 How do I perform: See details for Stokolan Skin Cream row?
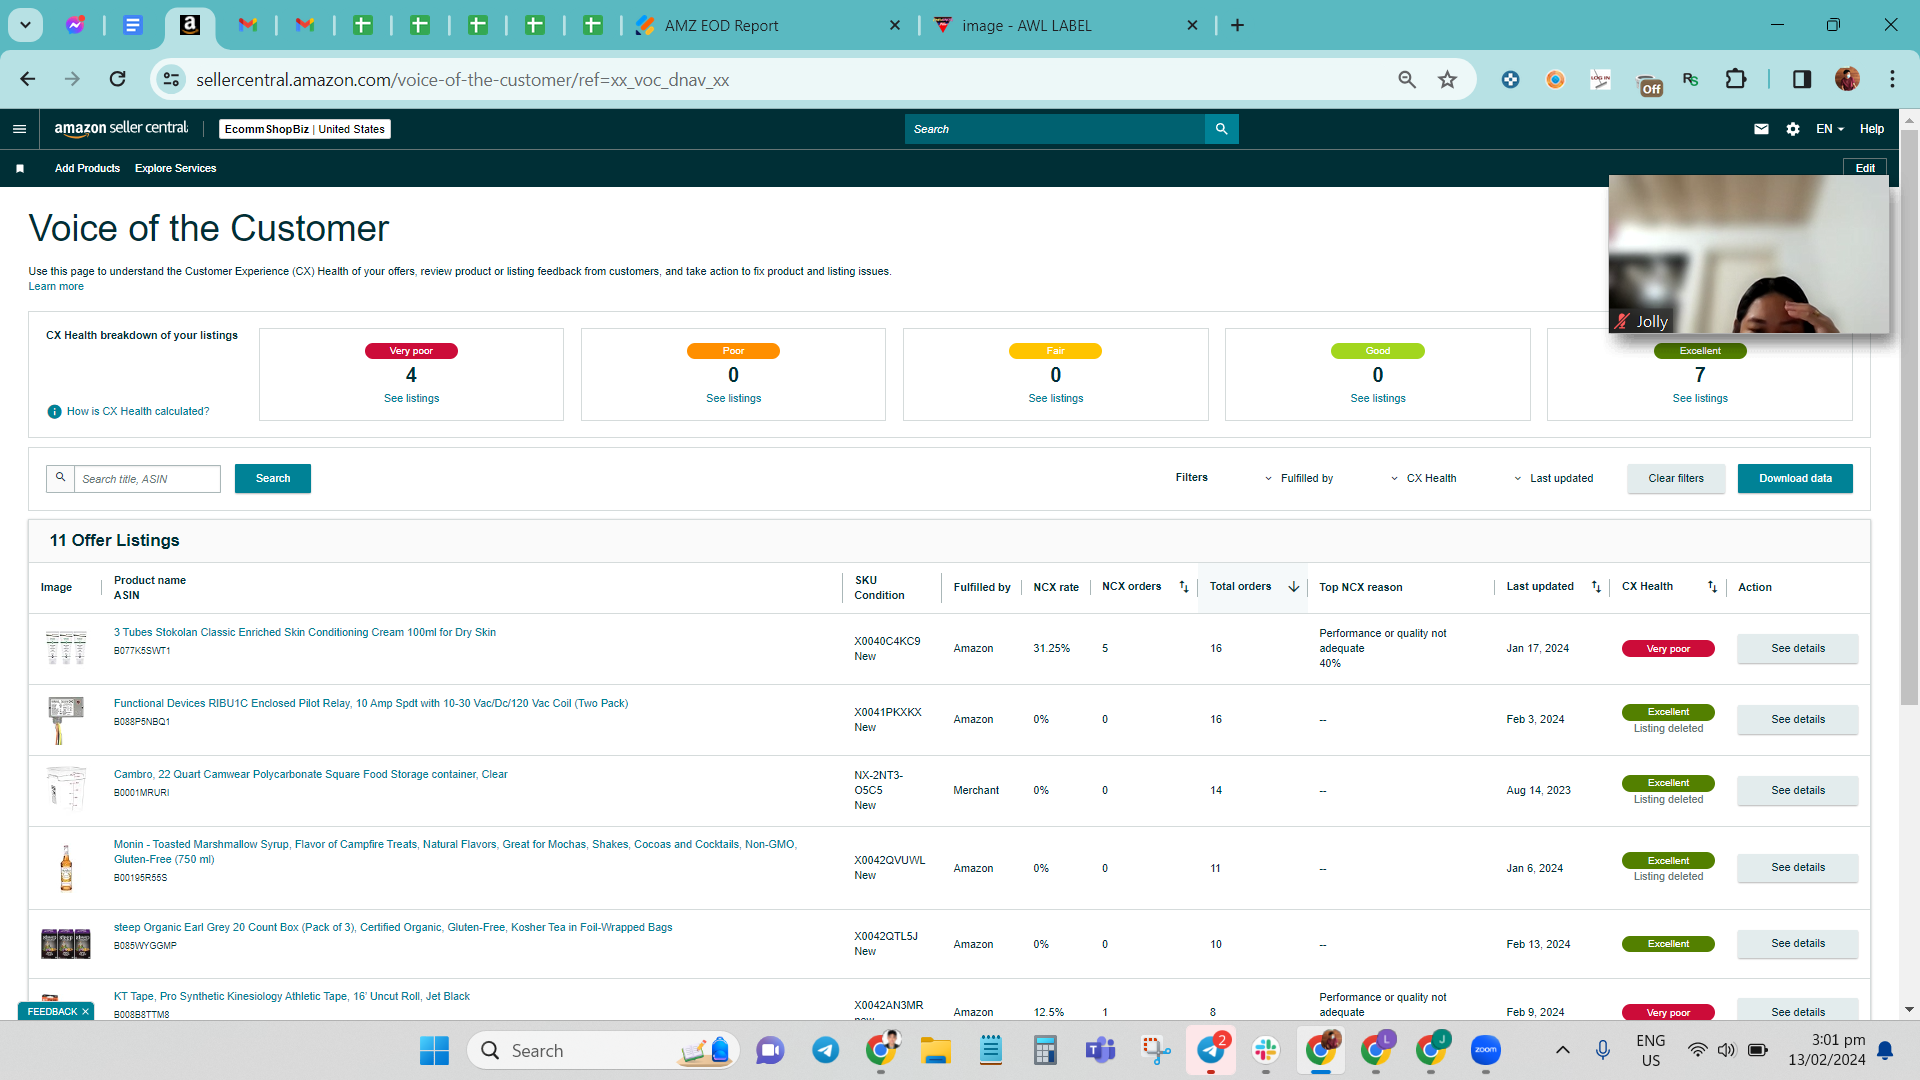[x=1797, y=649]
